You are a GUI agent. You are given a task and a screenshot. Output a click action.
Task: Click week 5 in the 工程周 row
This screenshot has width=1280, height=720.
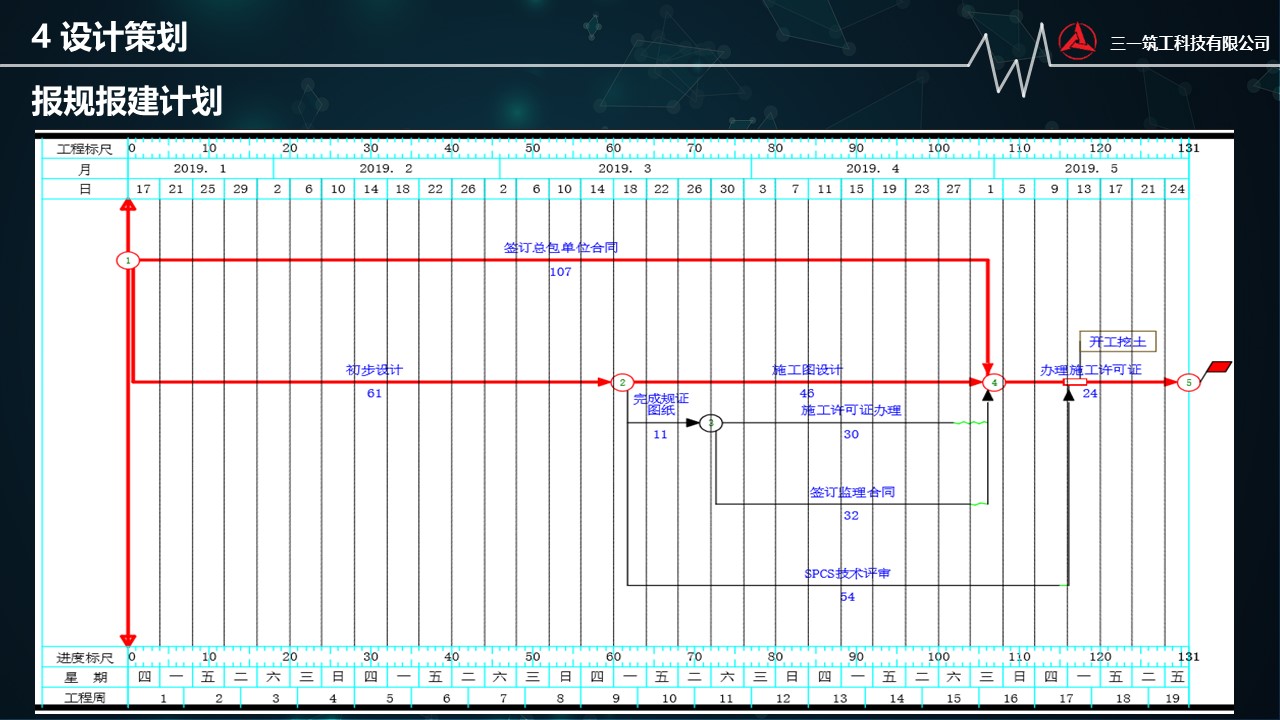coord(388,697)
